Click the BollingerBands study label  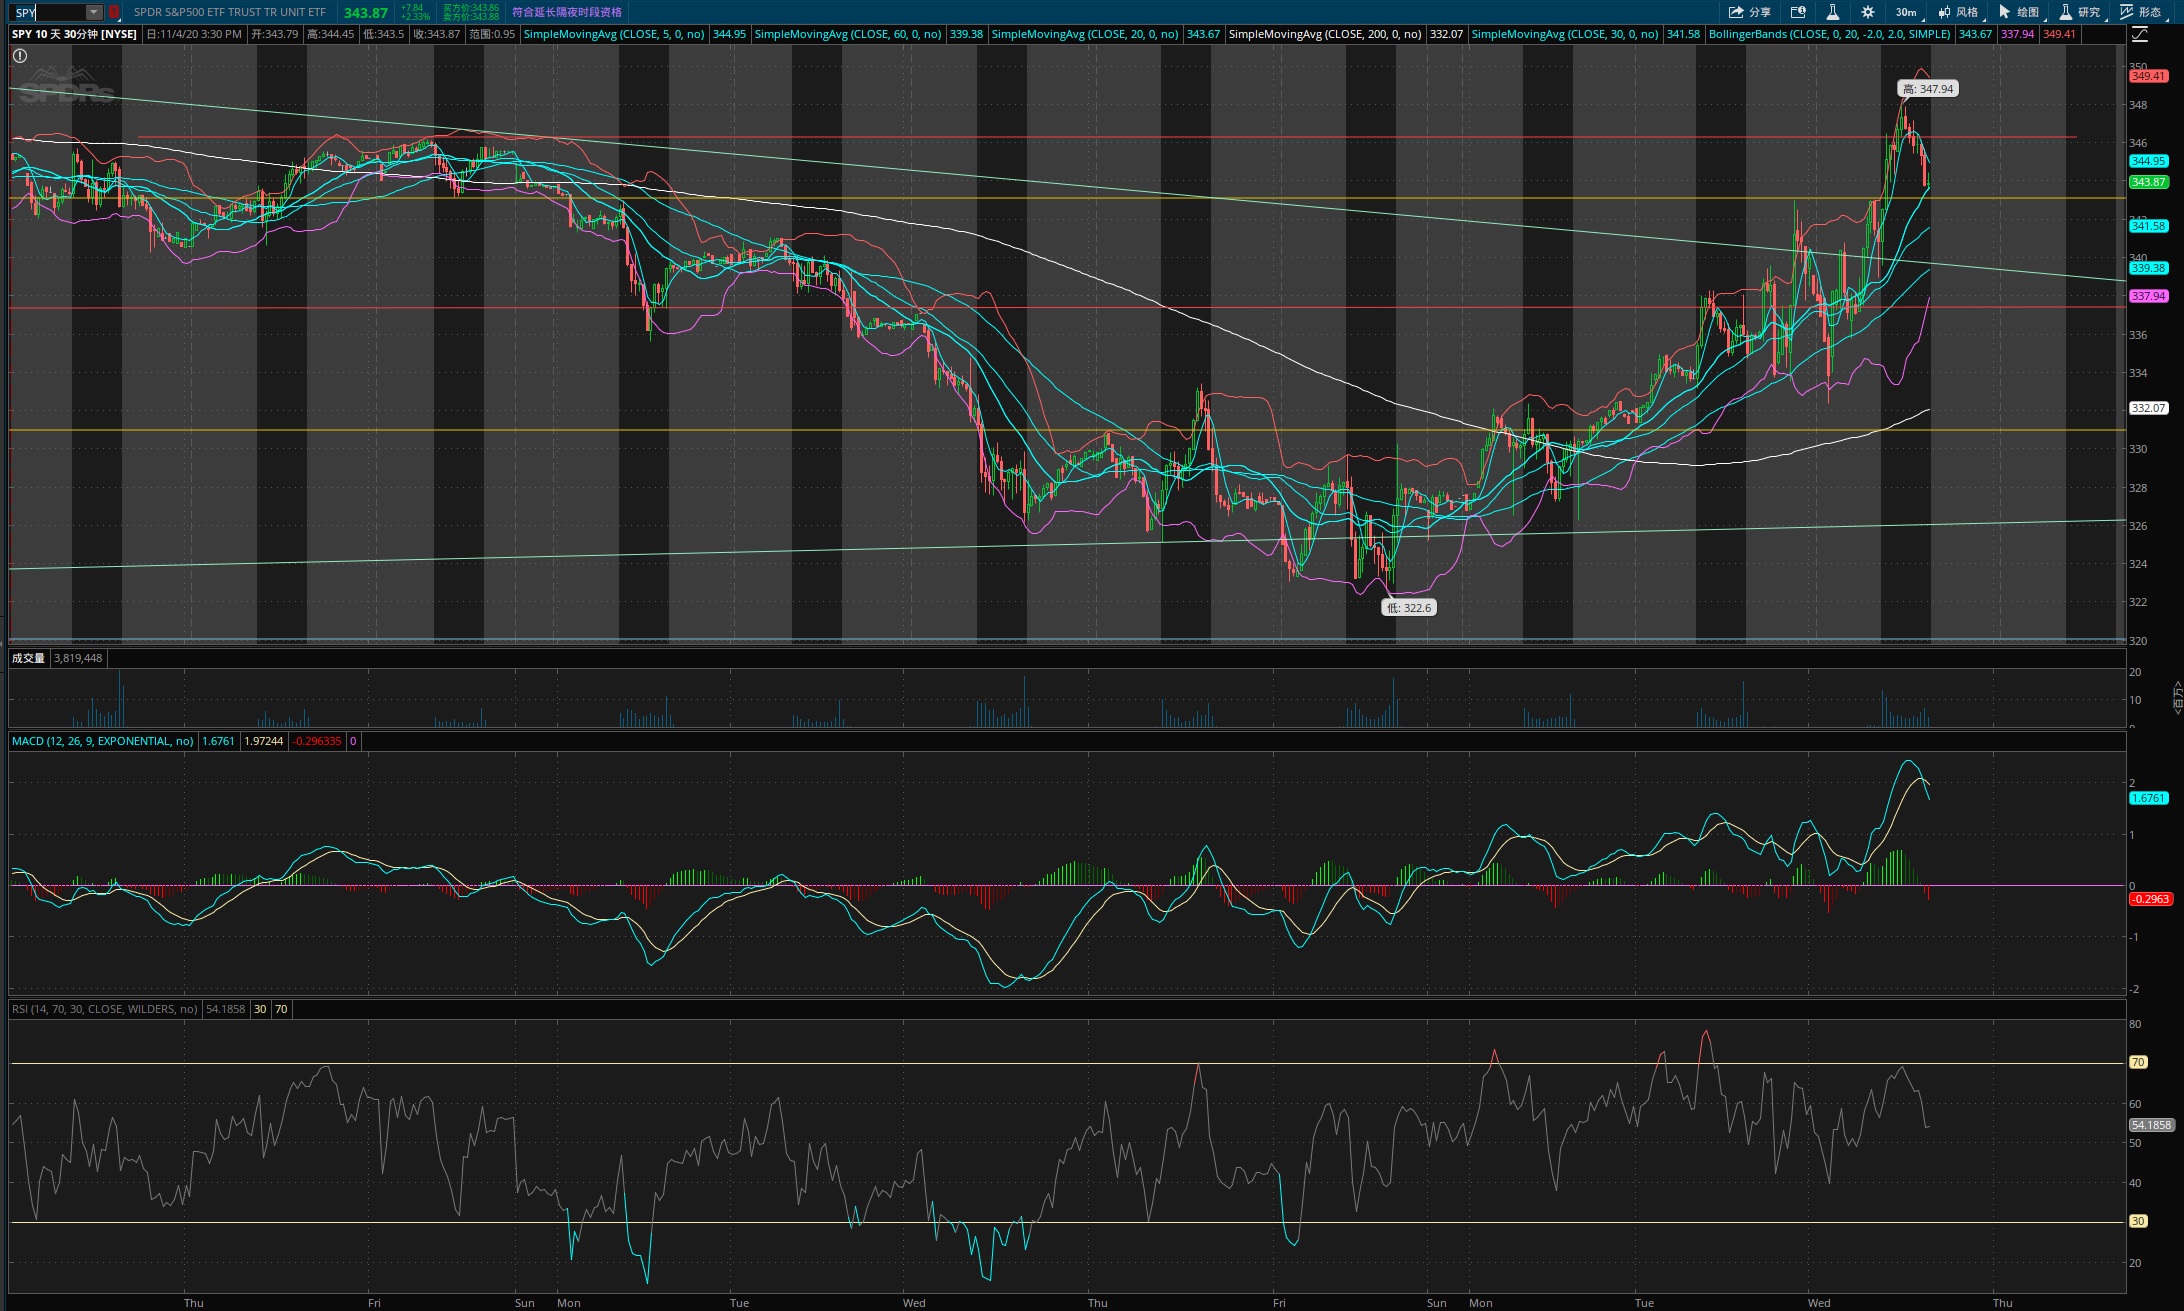coord(1829,34)
